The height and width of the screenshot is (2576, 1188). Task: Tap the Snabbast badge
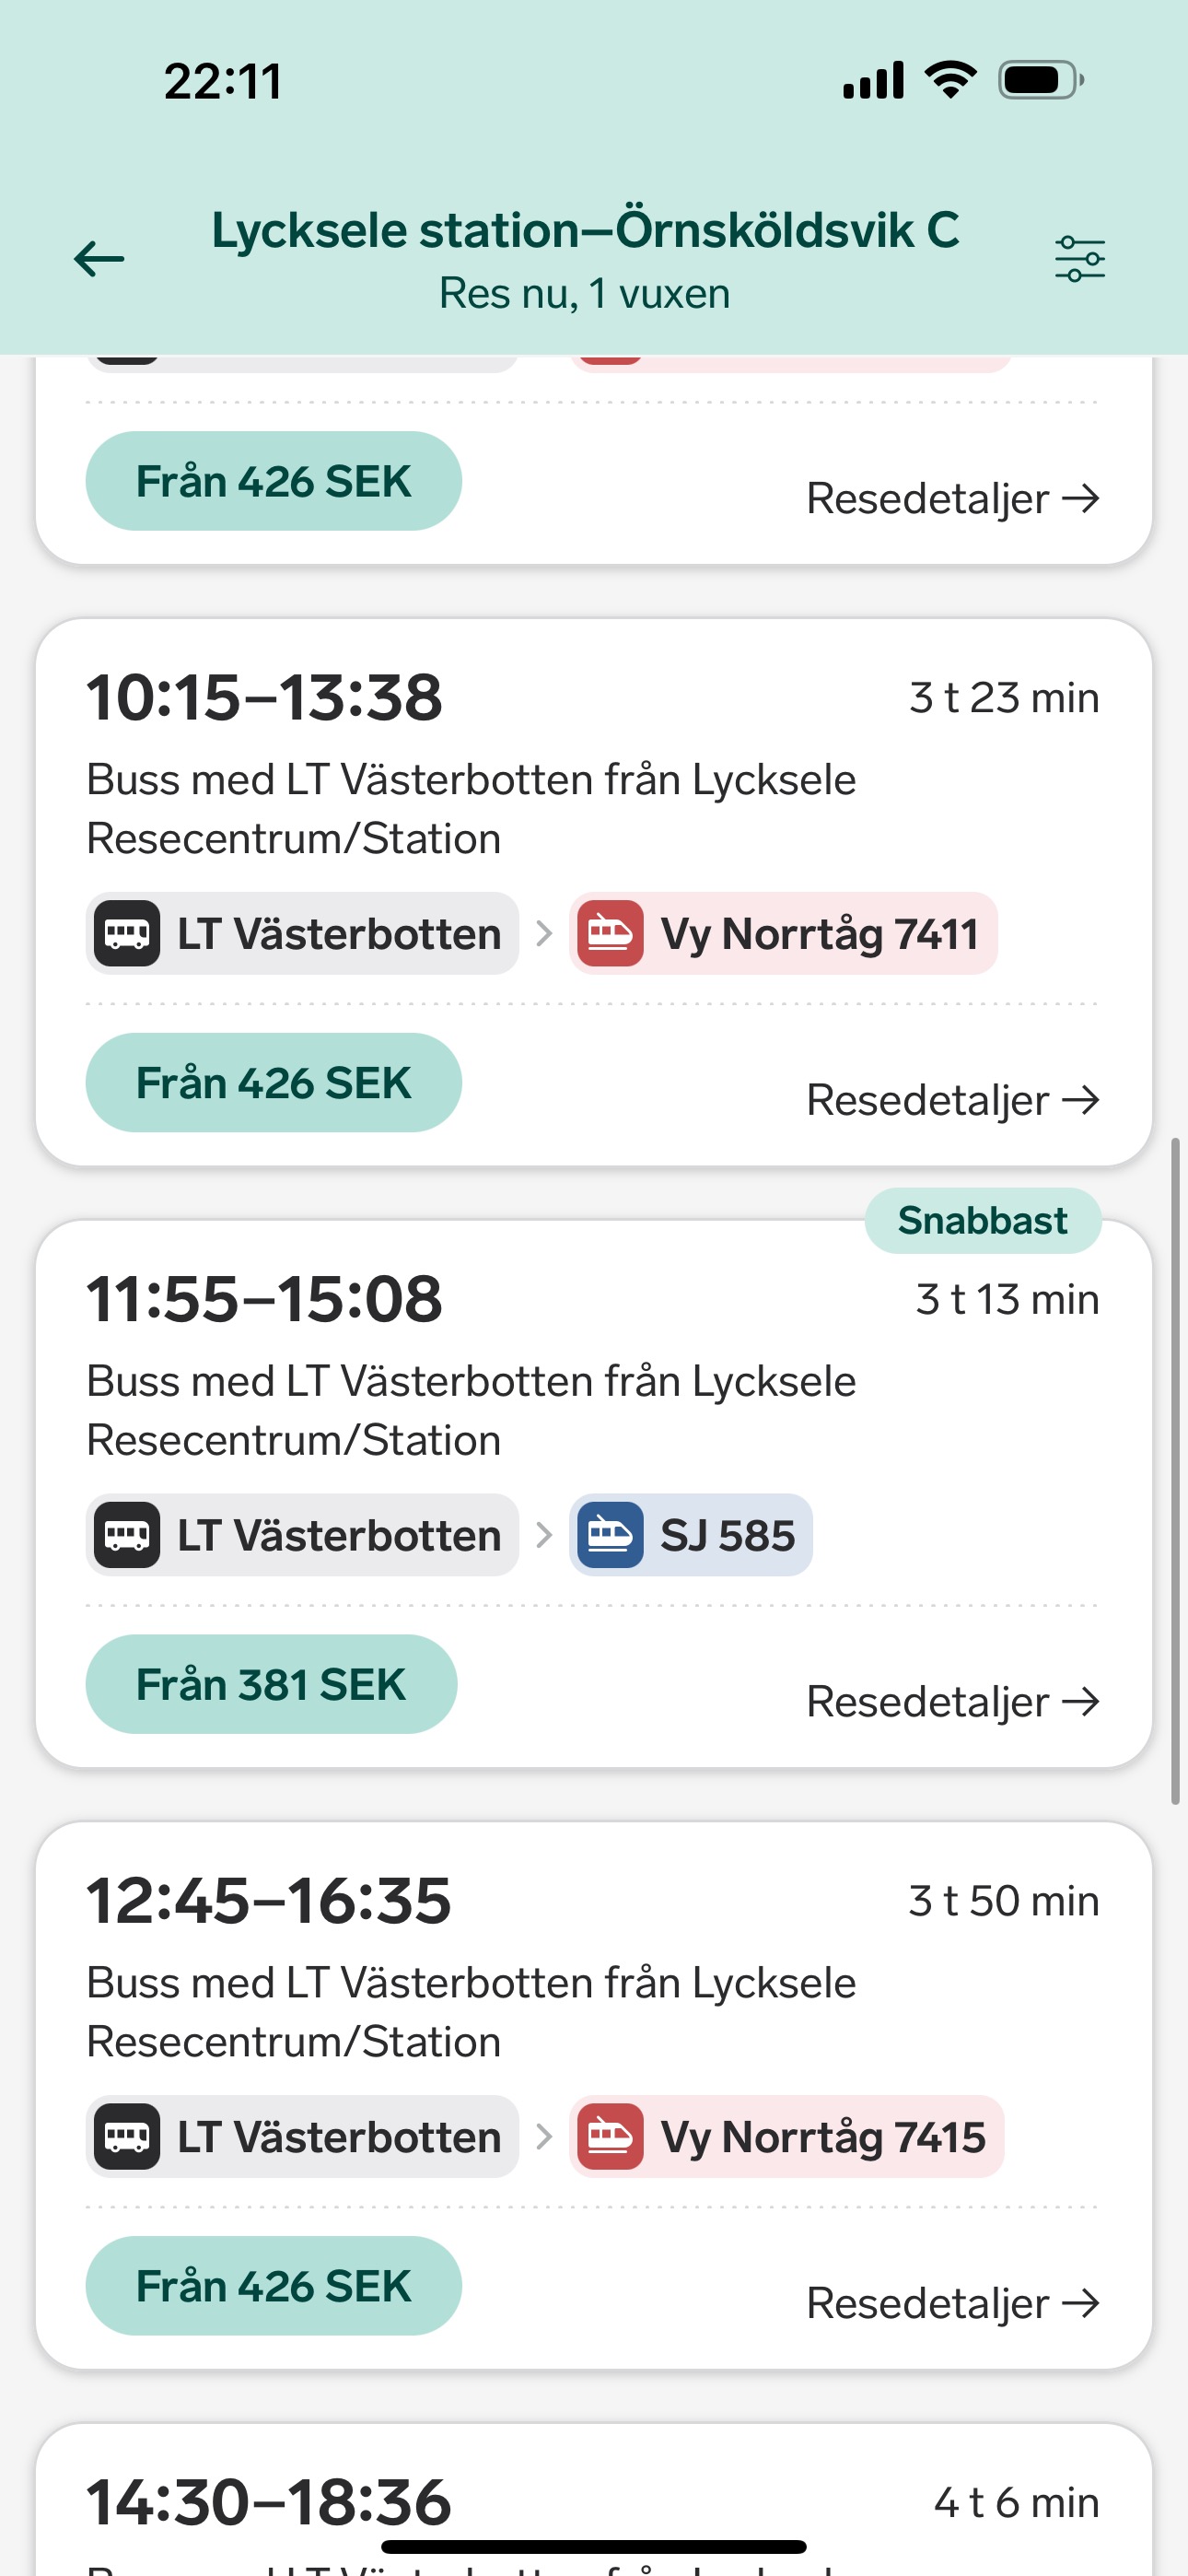pyautogui.click(x=982, y=1221)
